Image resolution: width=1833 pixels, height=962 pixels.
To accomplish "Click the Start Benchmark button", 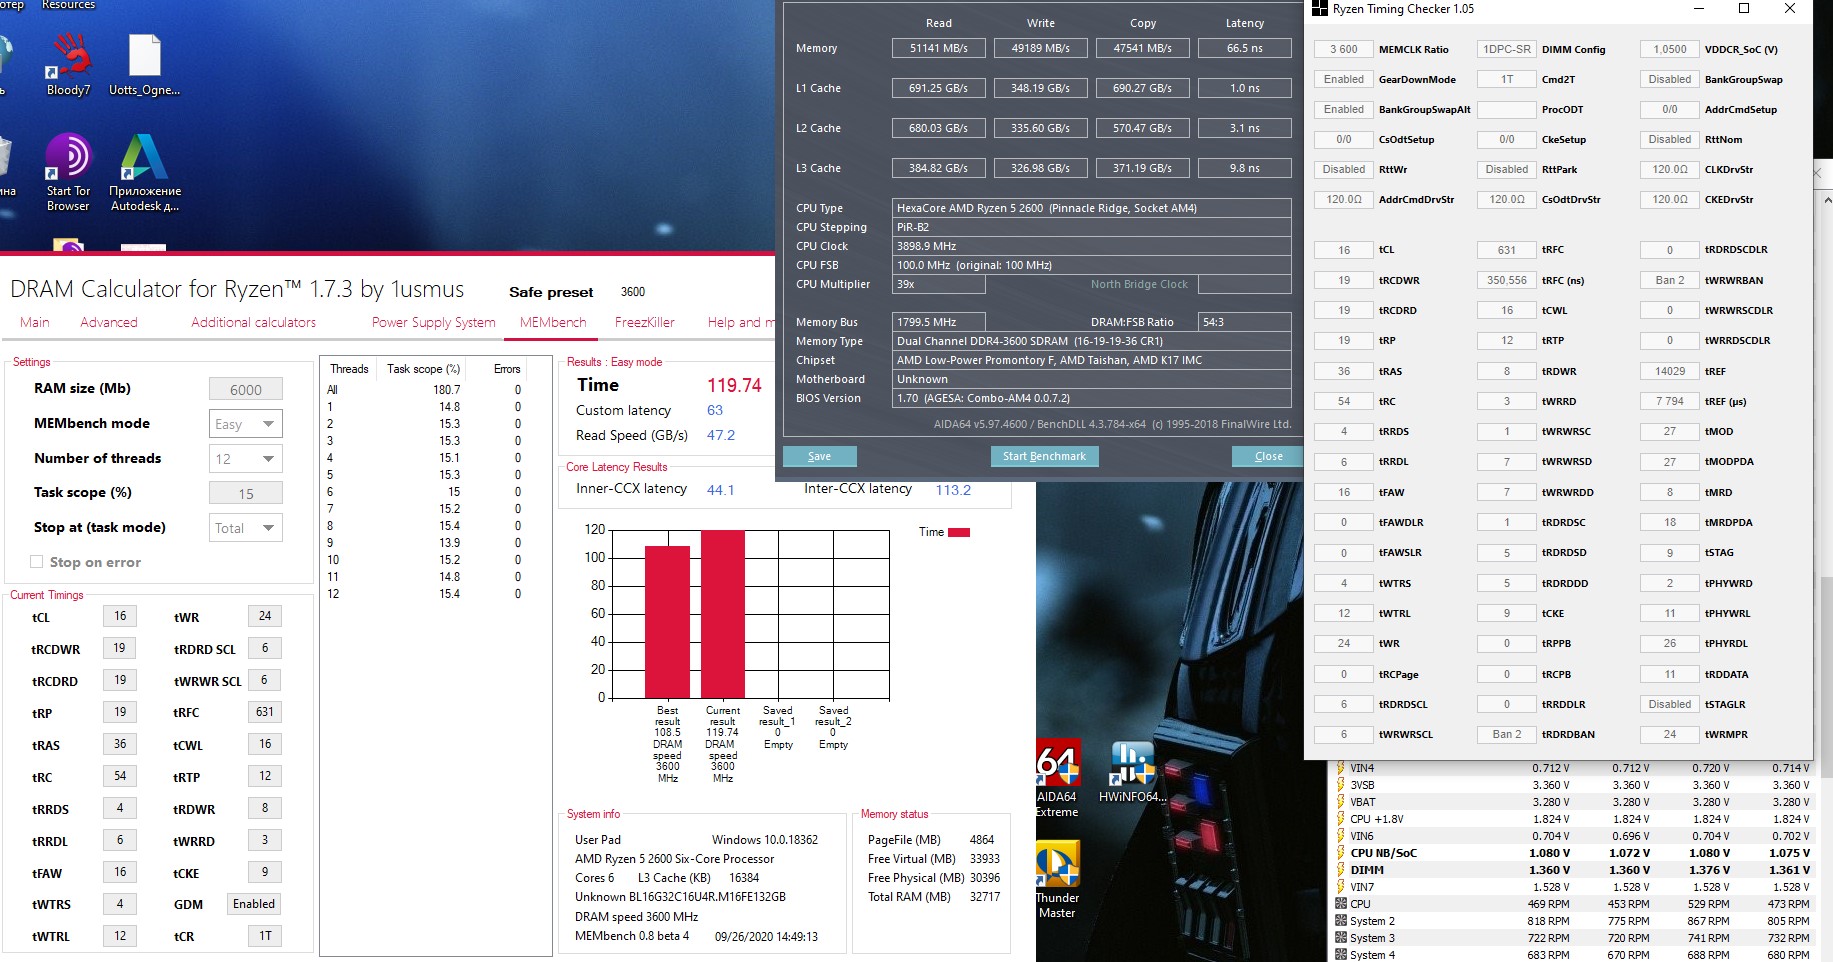I will click(x=1044, y=456).
